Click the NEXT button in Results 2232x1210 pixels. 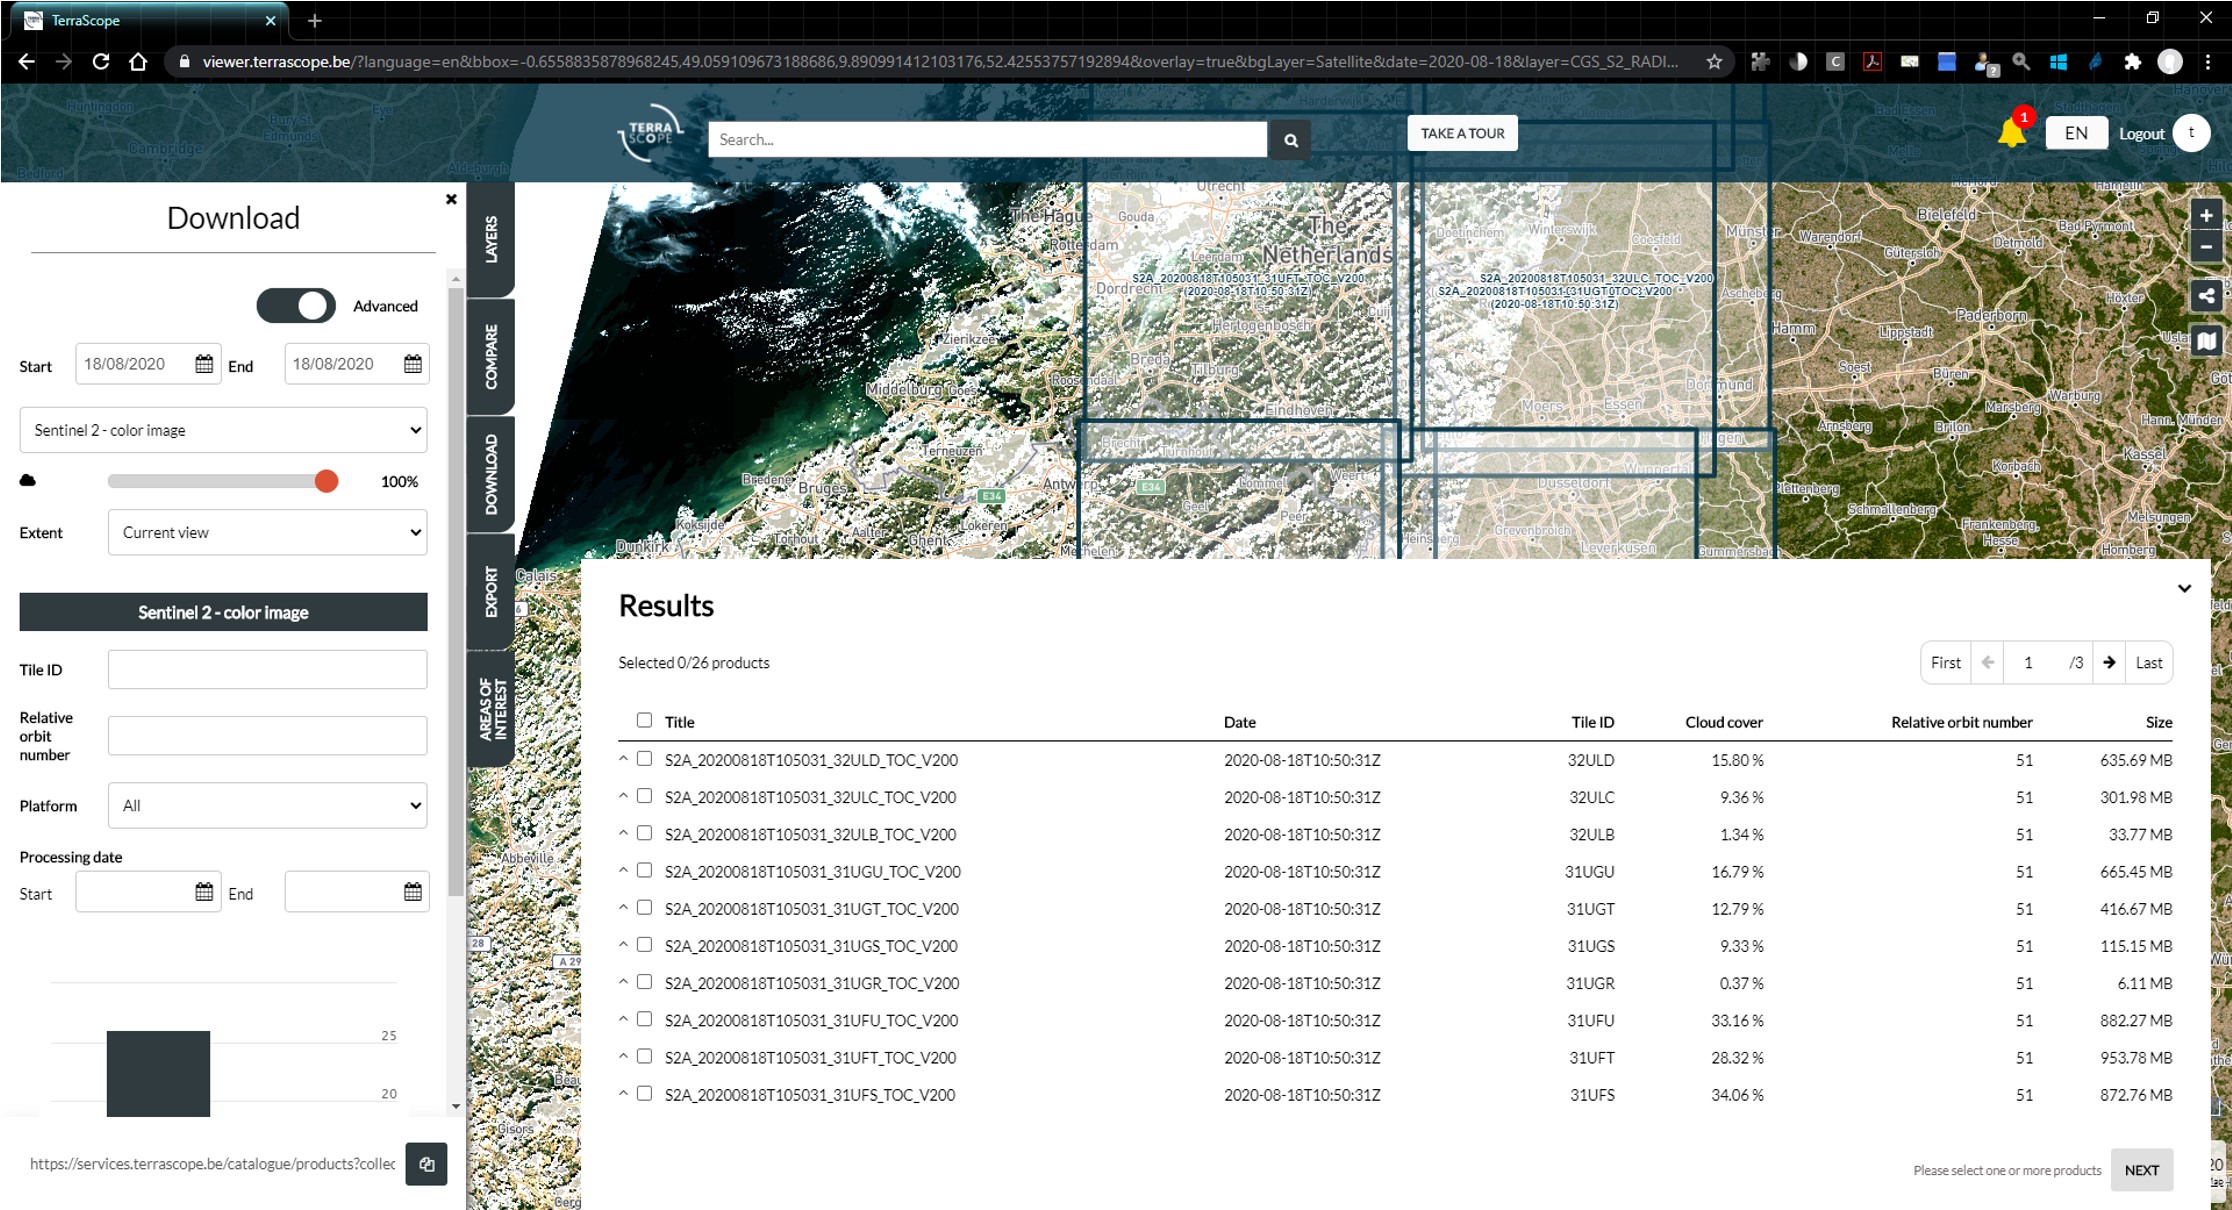point(2141,1170)
